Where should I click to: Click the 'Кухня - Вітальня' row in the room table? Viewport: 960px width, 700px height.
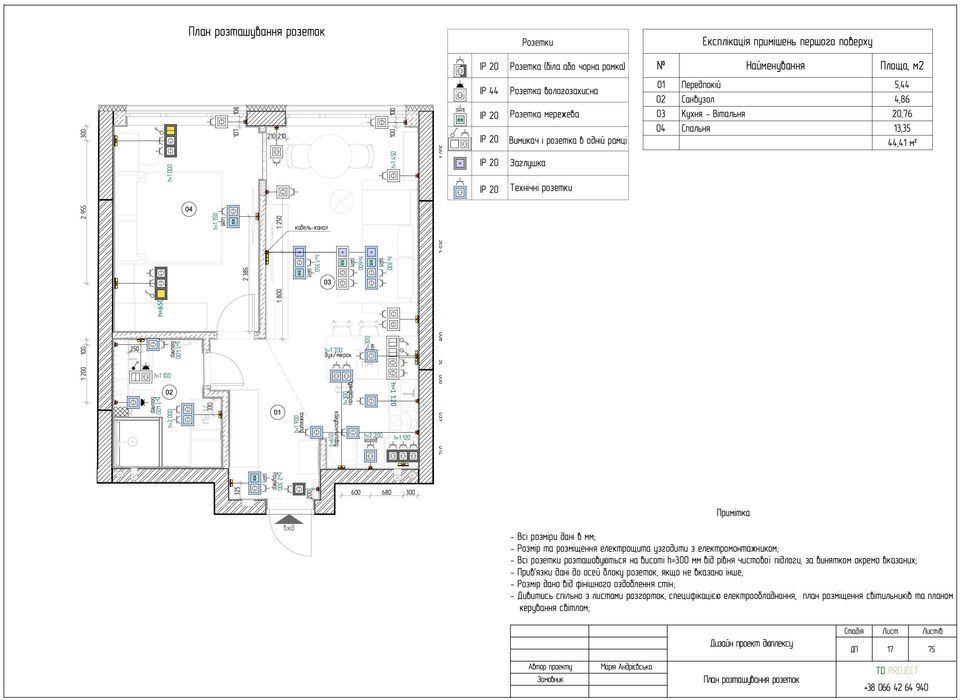(x=787, y=114)
